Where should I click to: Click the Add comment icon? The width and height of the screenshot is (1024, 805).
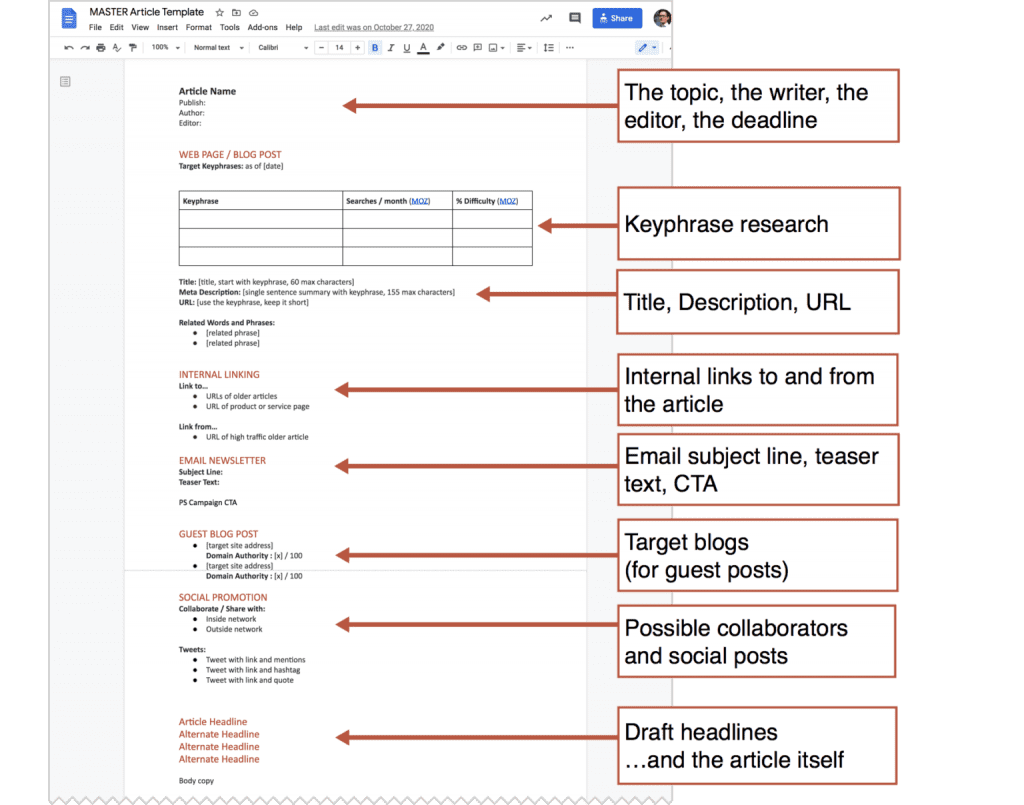point(478,48)
